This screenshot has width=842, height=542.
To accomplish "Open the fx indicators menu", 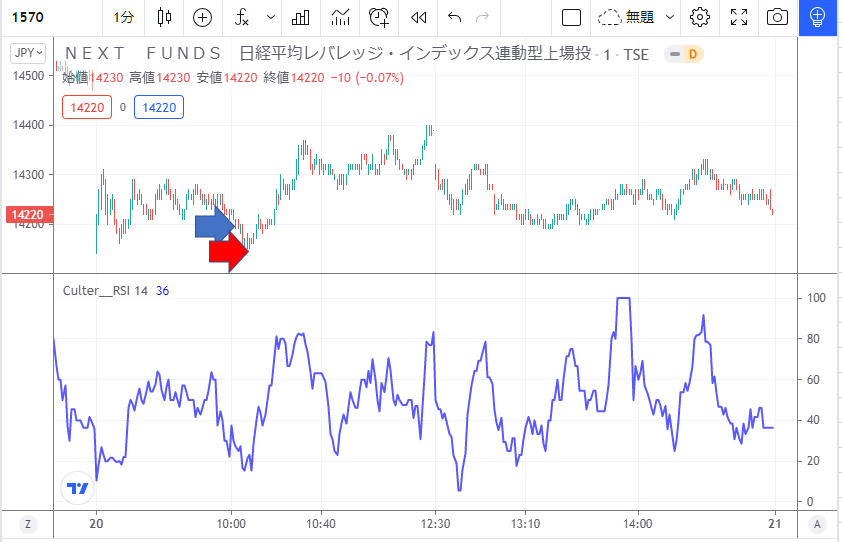I will click(x=242, y=17).
